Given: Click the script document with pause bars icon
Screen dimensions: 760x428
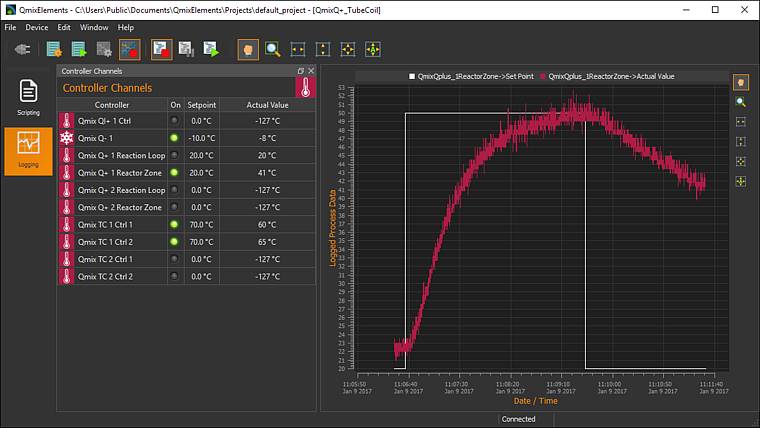Looking at the screenshot, I should [x=186, y=49].
